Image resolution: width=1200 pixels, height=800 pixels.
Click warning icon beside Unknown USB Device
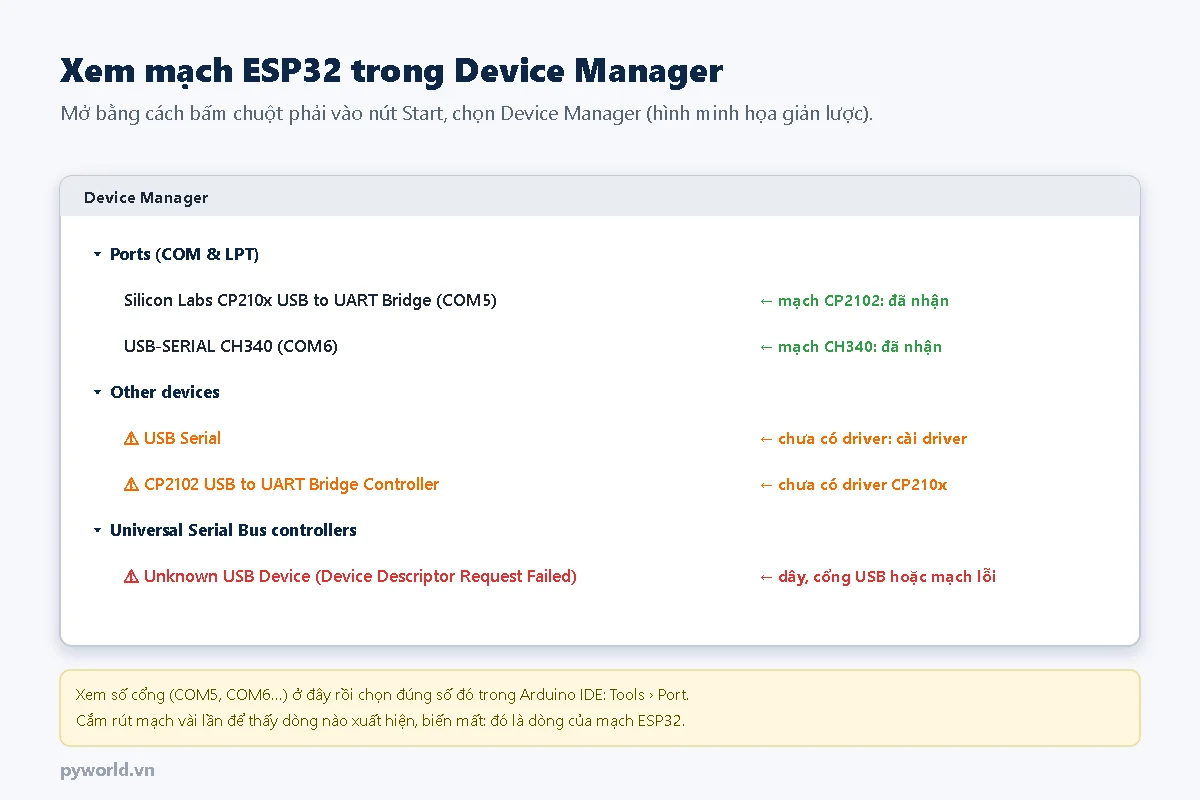[131, 576]
